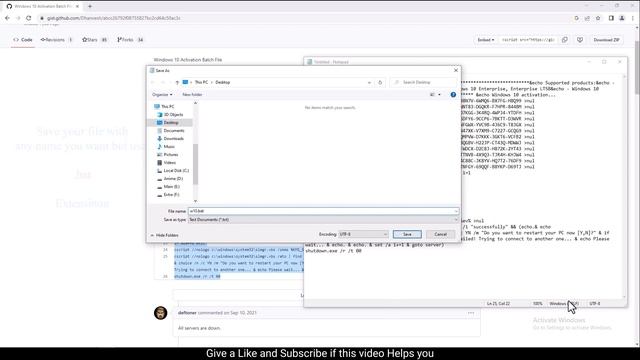Screen dimensions: 640x360
Task: Select Desktop in the address breadcrumb
Action: pyautogui.click(x=223, y=82)
